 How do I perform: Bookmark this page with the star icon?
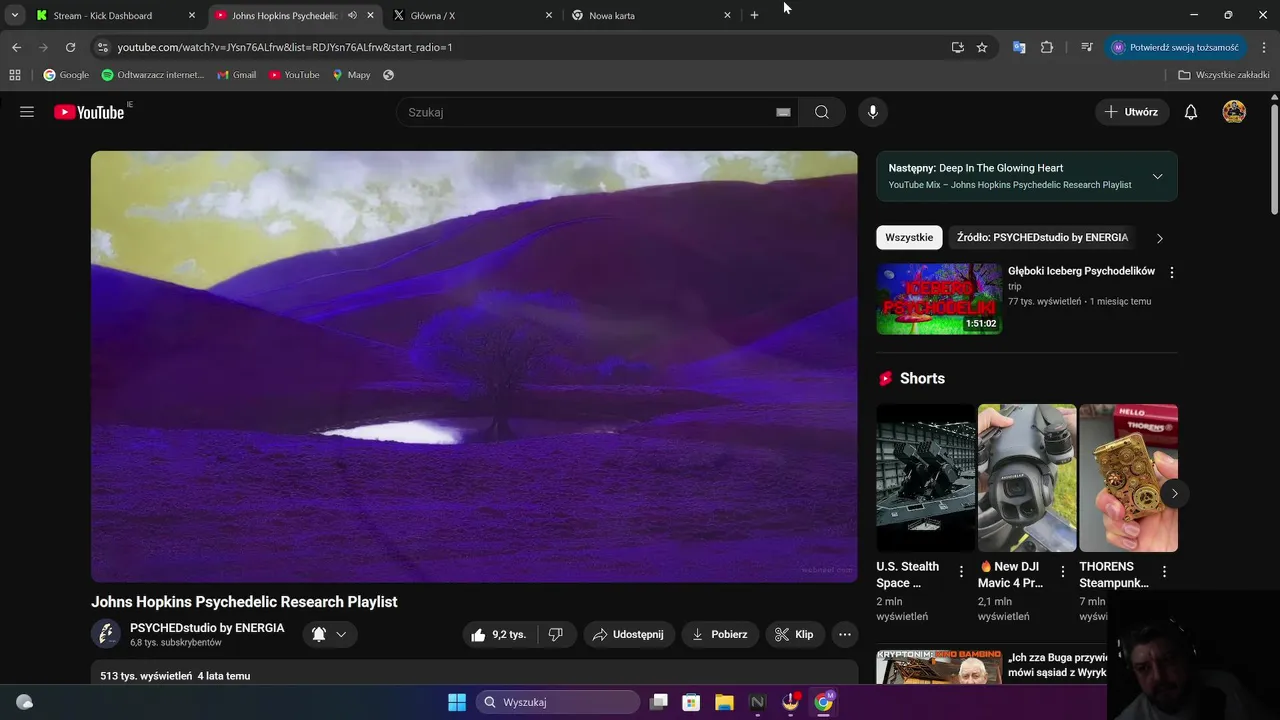click(x=982, y=47)
